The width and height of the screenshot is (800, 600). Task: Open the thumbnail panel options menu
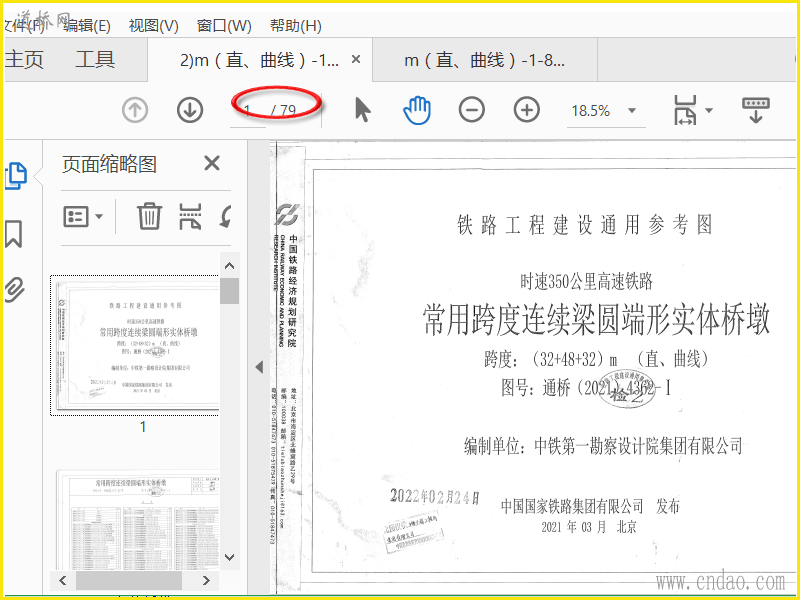[83, 217]
